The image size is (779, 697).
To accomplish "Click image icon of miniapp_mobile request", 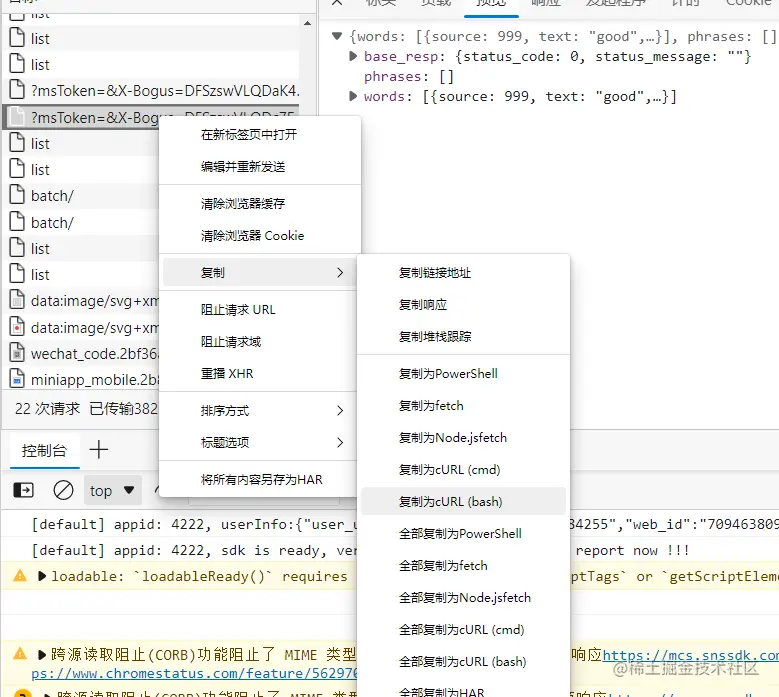I will 17,380.
